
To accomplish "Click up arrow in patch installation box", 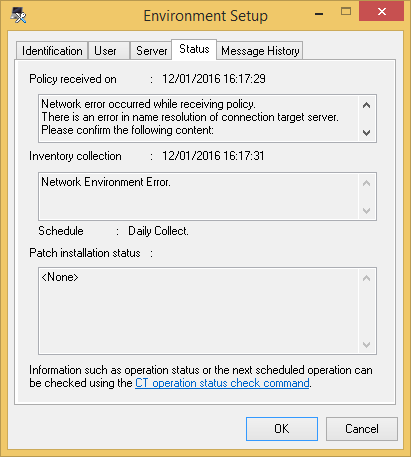I will [367, 278].
